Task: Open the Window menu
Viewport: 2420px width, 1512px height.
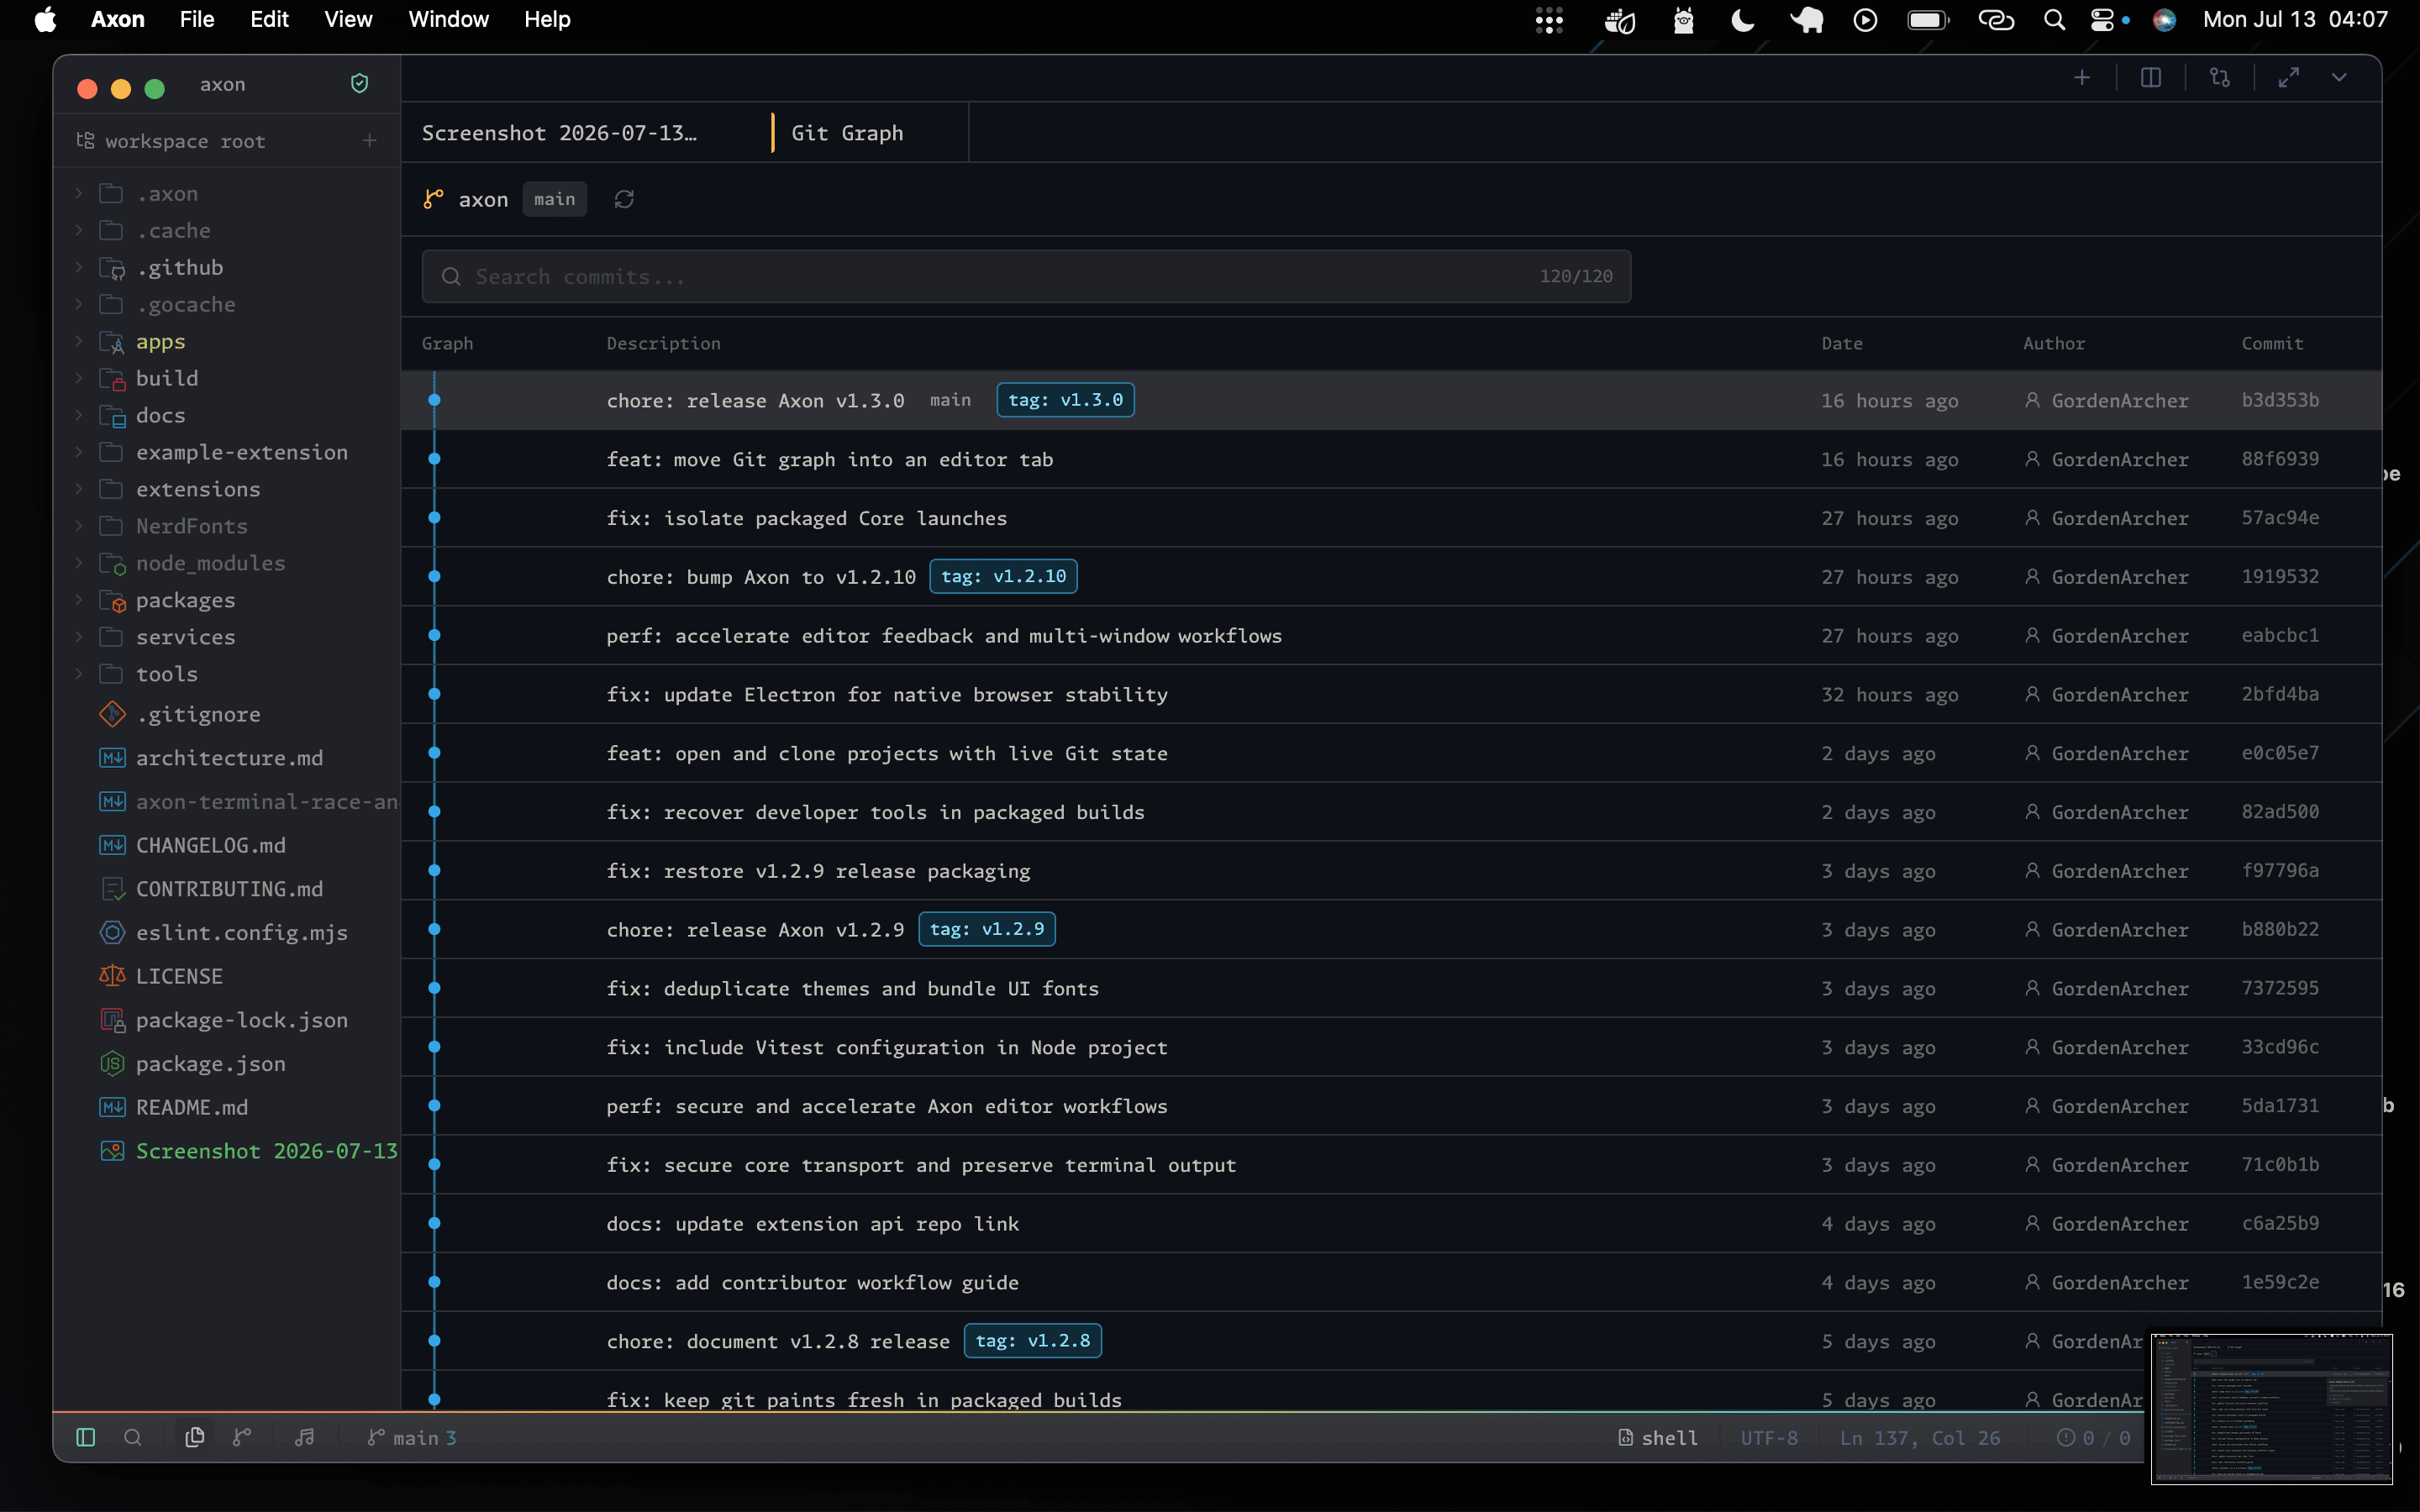Action: (x=448, y=19)
